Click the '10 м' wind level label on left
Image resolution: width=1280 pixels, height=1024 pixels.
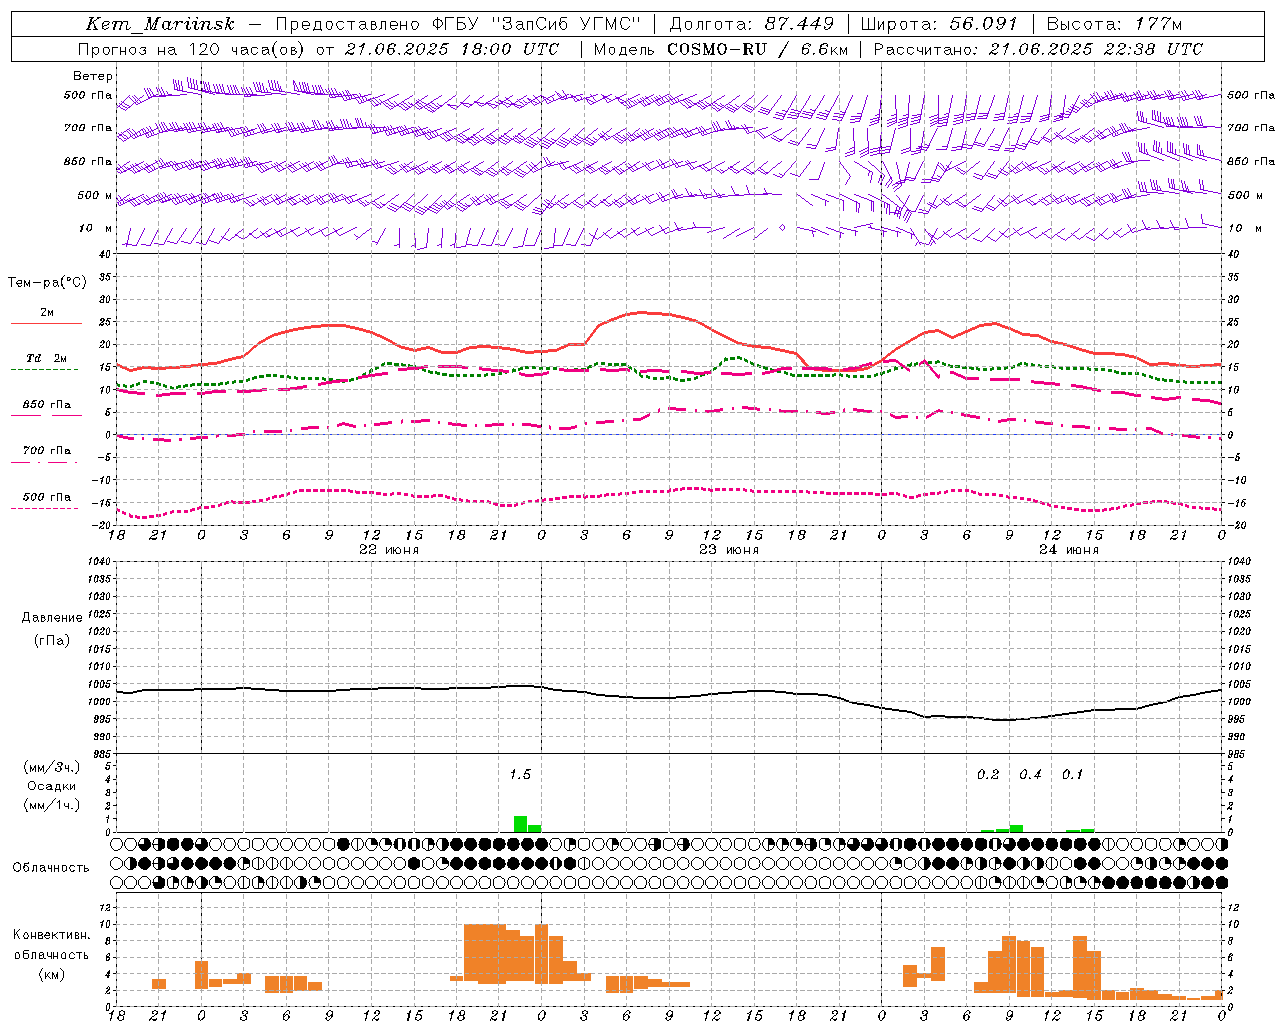(94, 229)
